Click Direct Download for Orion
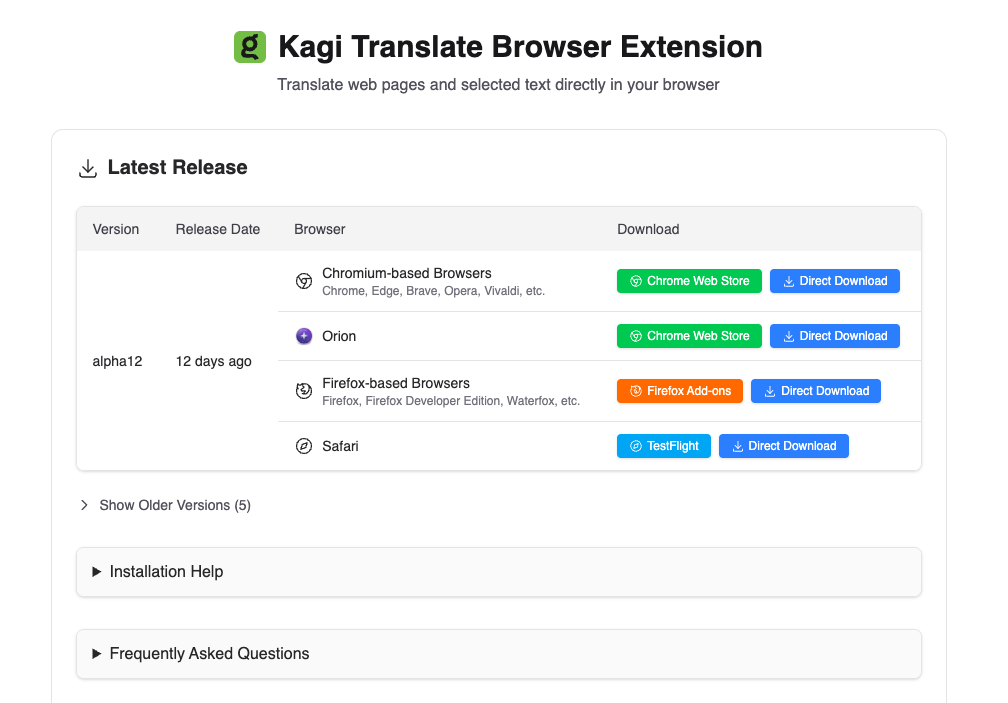1008x703 pixels. 834,336
